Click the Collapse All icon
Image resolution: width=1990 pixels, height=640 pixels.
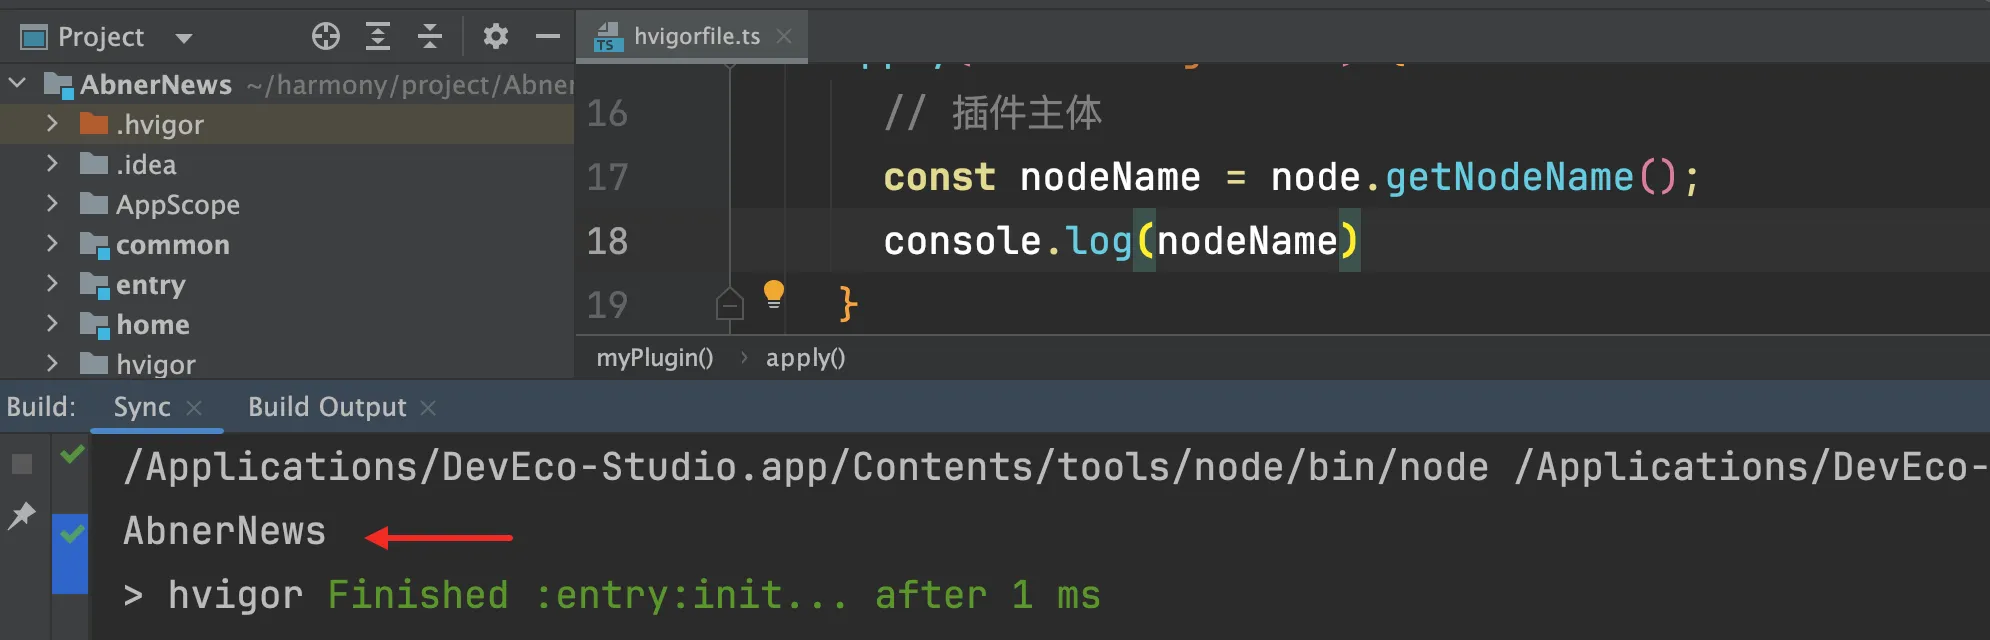tap(430, 37)
